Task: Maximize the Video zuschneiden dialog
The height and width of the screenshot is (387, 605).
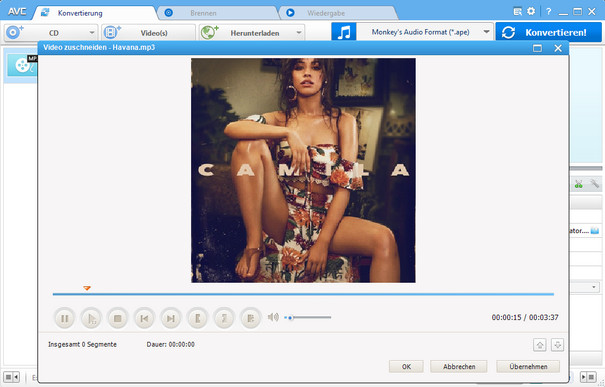Action: [537, 48]
